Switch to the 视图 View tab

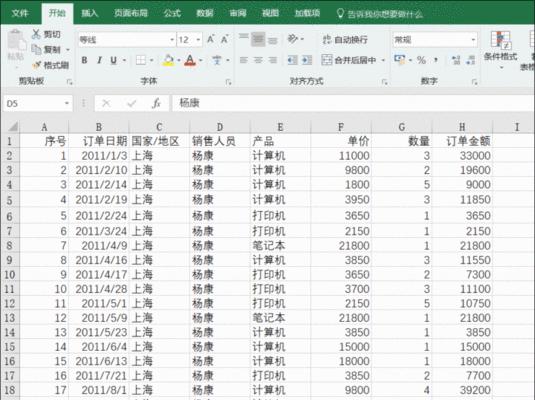(x=270, y=13)
